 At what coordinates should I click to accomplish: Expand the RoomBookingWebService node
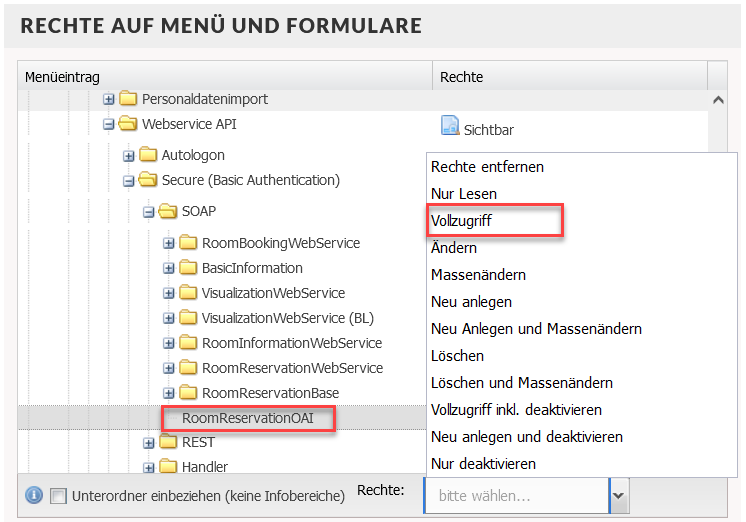click(168, 243)
